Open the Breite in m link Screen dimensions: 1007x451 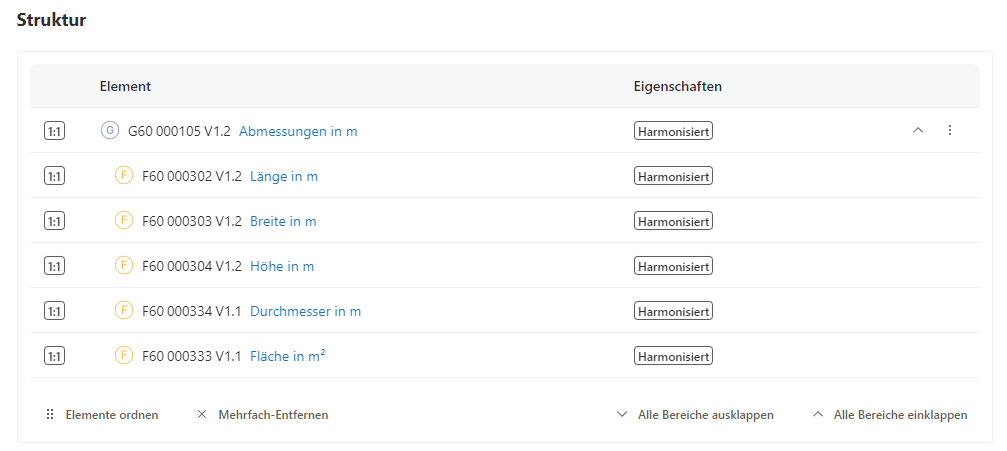[283, 221]
